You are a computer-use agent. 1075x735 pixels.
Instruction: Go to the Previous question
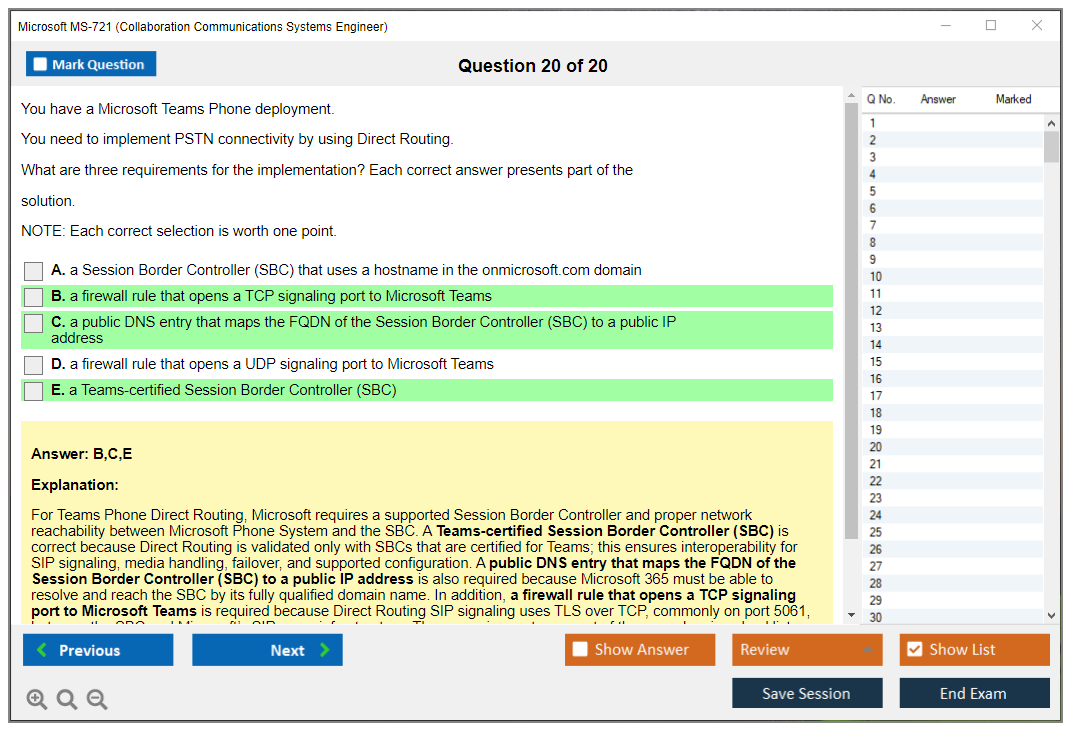coord(98,649)
